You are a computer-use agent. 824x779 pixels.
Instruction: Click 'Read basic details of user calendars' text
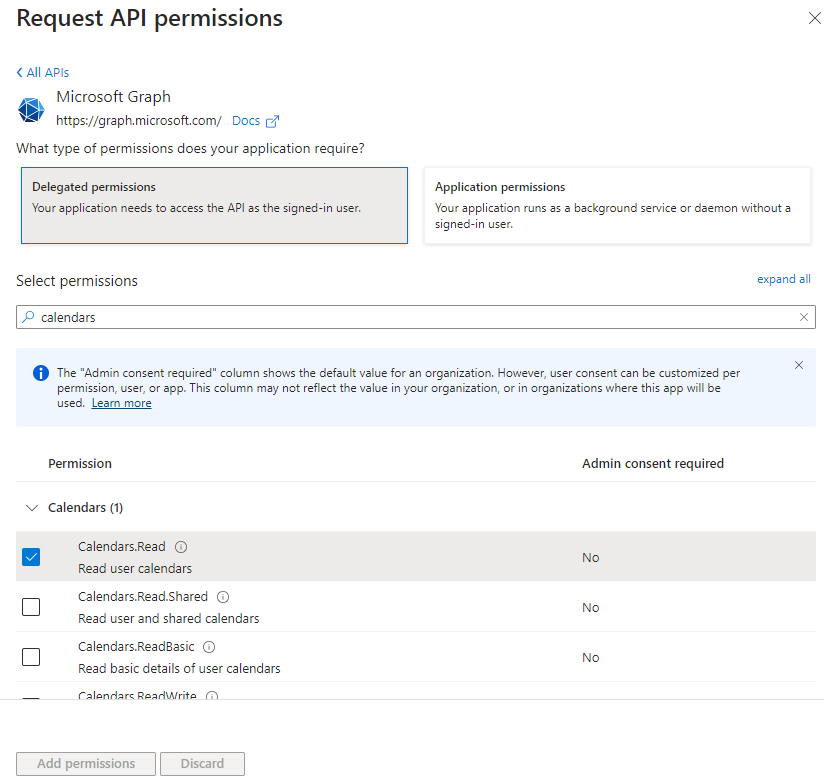(x=179, y=669)
